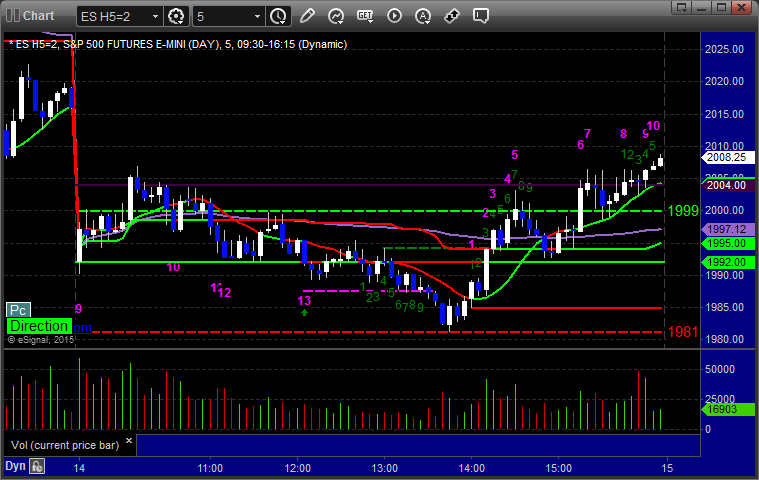Click the small green up arrow below 13
Viewport: 759px width, 480px height.
click(x=304, y=313)
